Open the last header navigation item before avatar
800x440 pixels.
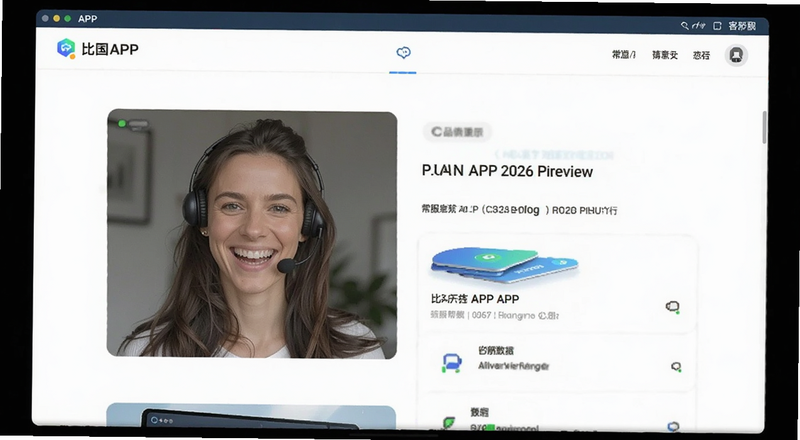click(x=701, y=55)
